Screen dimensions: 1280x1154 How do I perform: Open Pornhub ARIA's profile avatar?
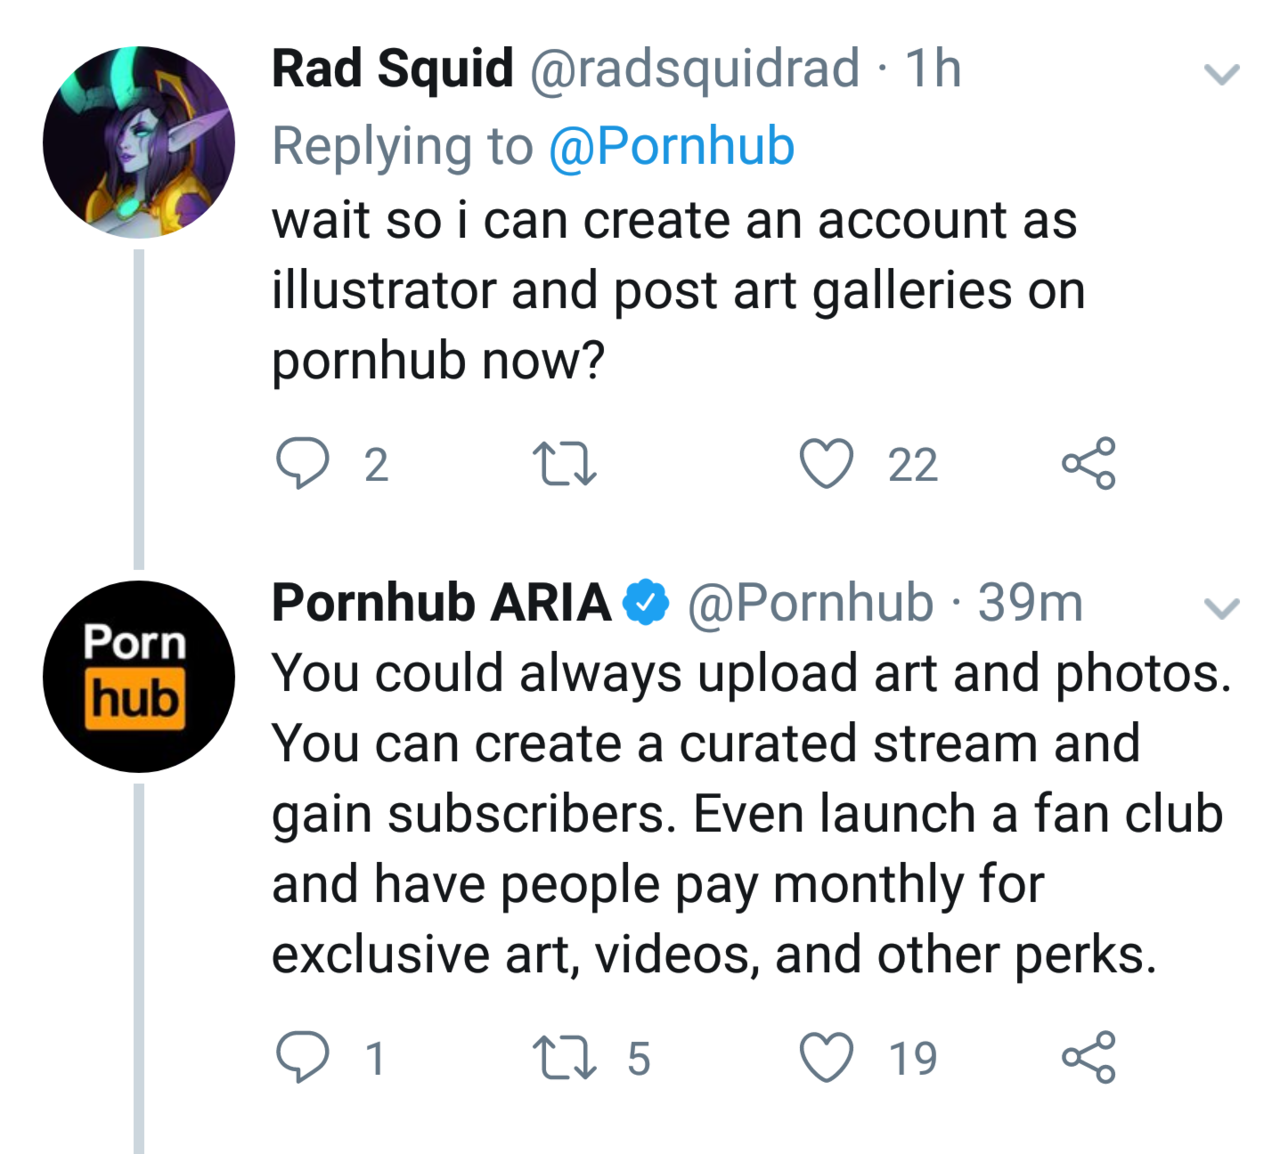[x=139, y=676]
